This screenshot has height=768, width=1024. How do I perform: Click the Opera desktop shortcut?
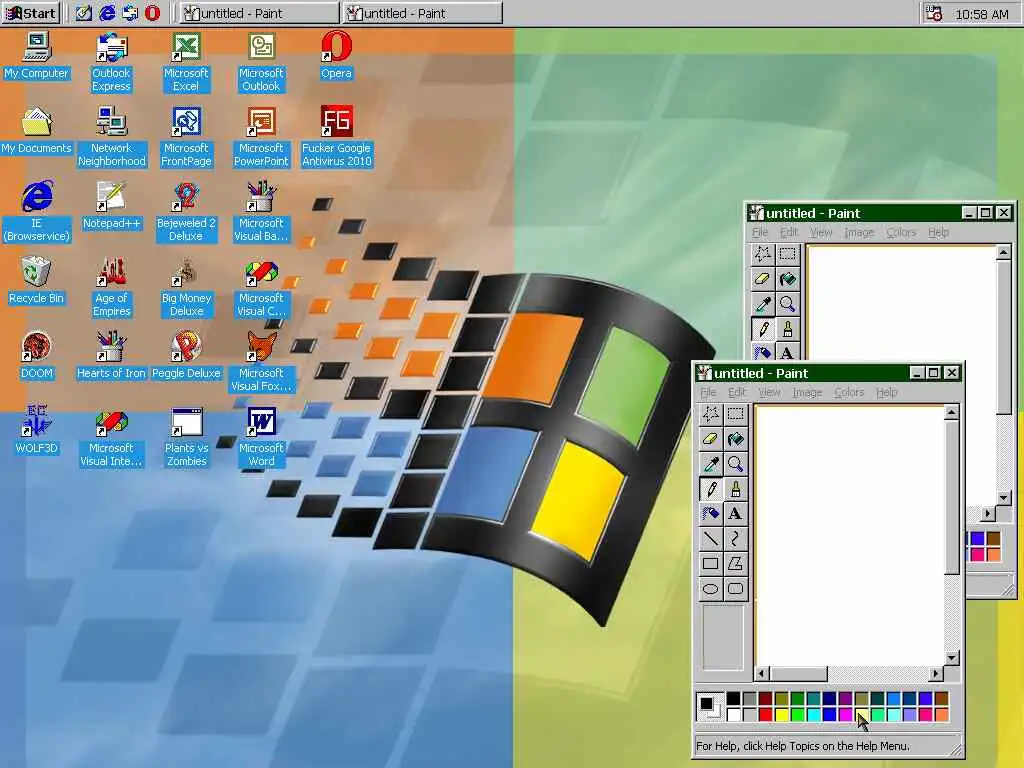click(x=336, y=56)
